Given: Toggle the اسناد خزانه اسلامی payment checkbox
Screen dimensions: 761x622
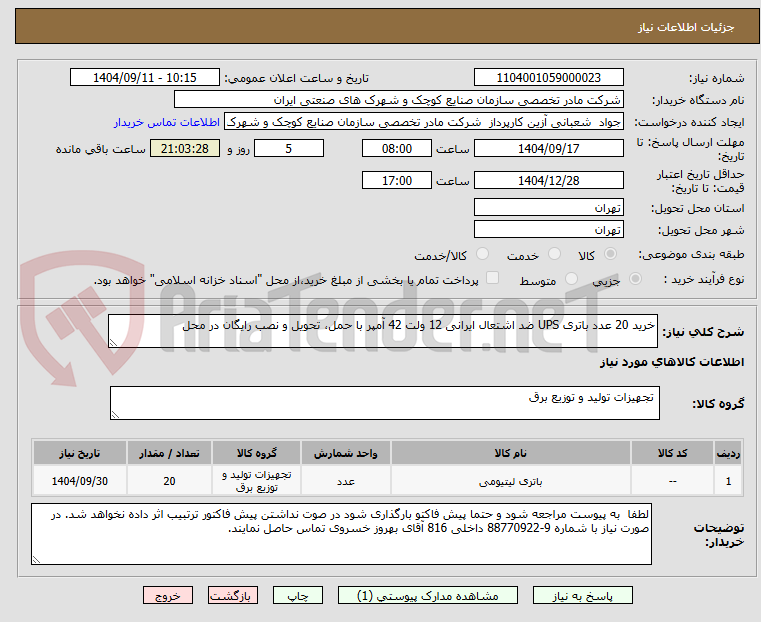Looking at the screenshot, I should click(x=492, y=278).
